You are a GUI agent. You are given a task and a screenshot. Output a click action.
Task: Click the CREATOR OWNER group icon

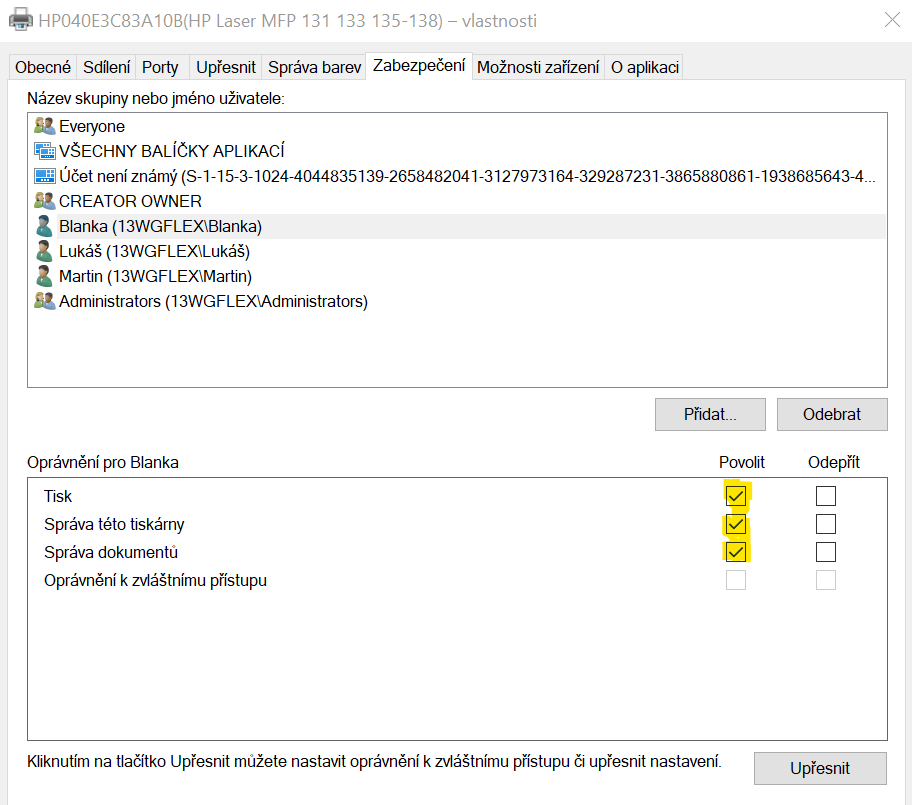click(44, 201)
